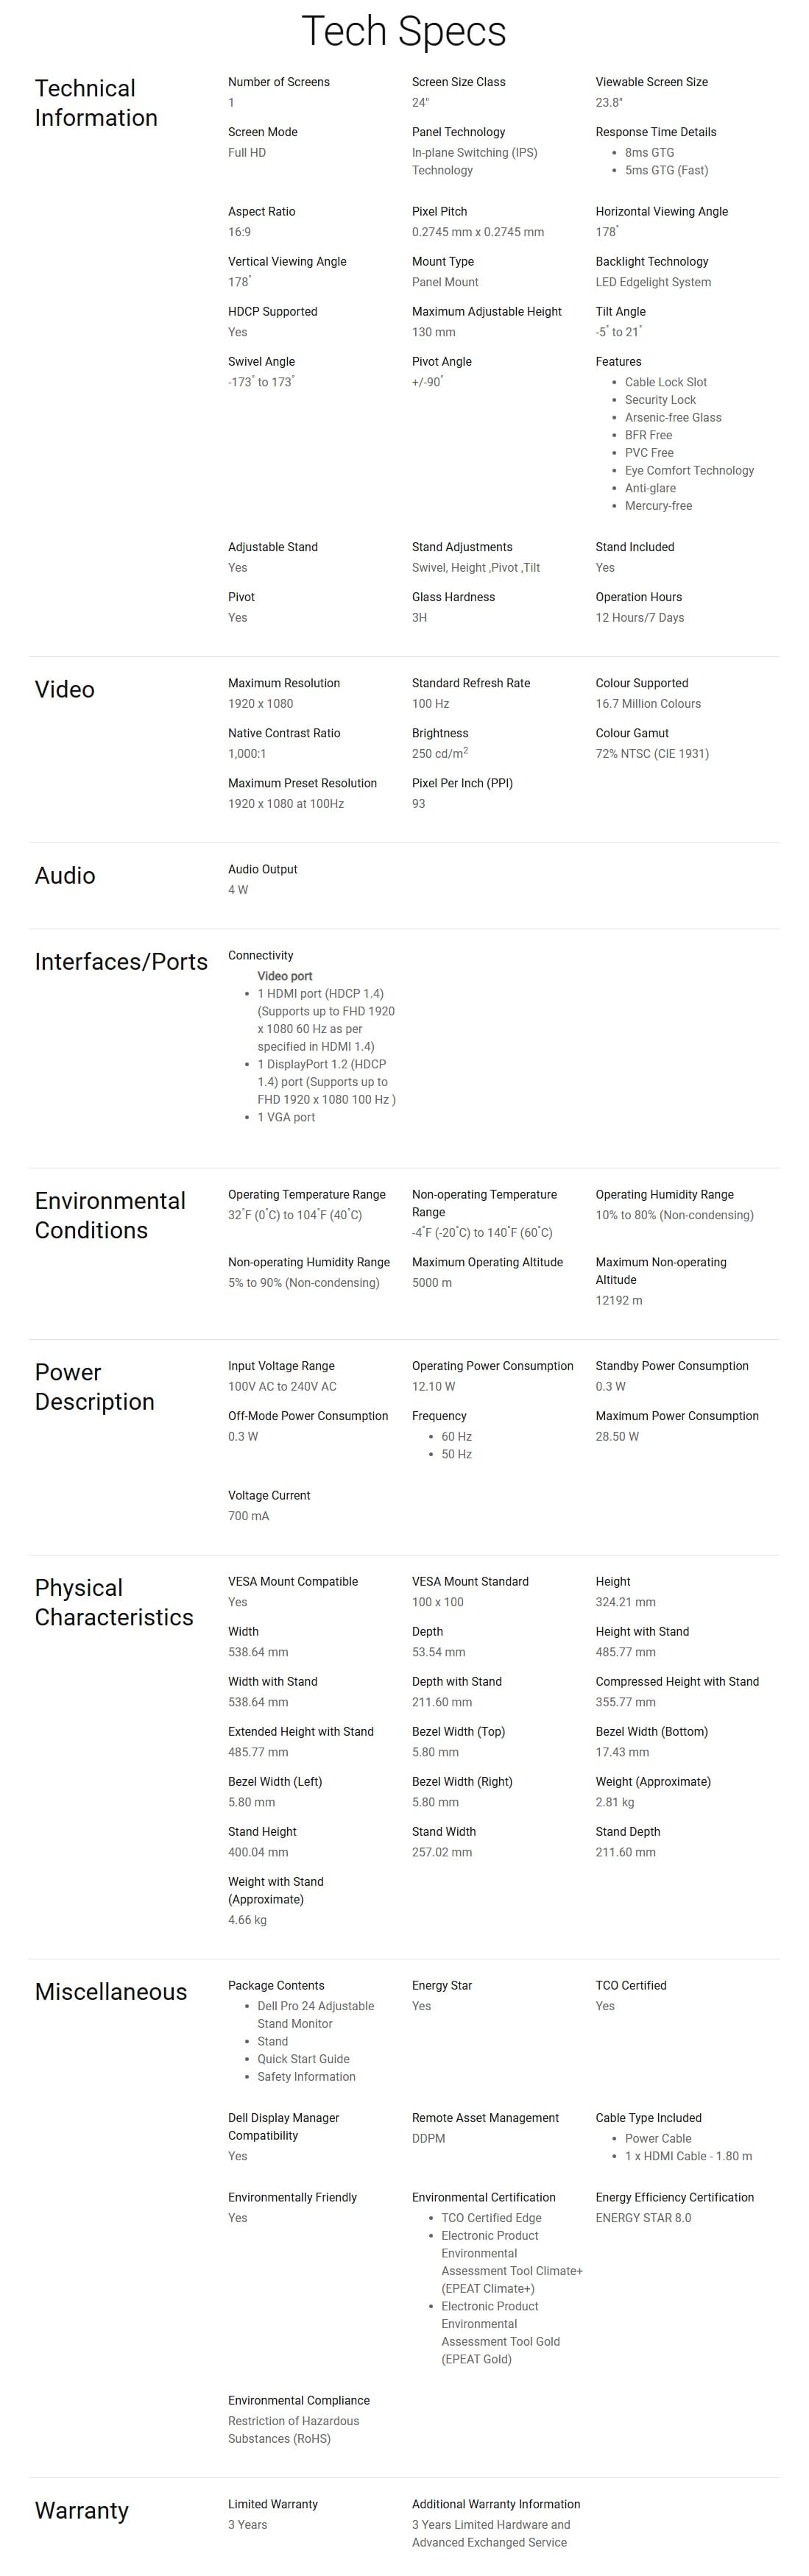Click the Miscellaneous section heading
This screenshot has width=809, height=2576.
[x=111, y=1991]
